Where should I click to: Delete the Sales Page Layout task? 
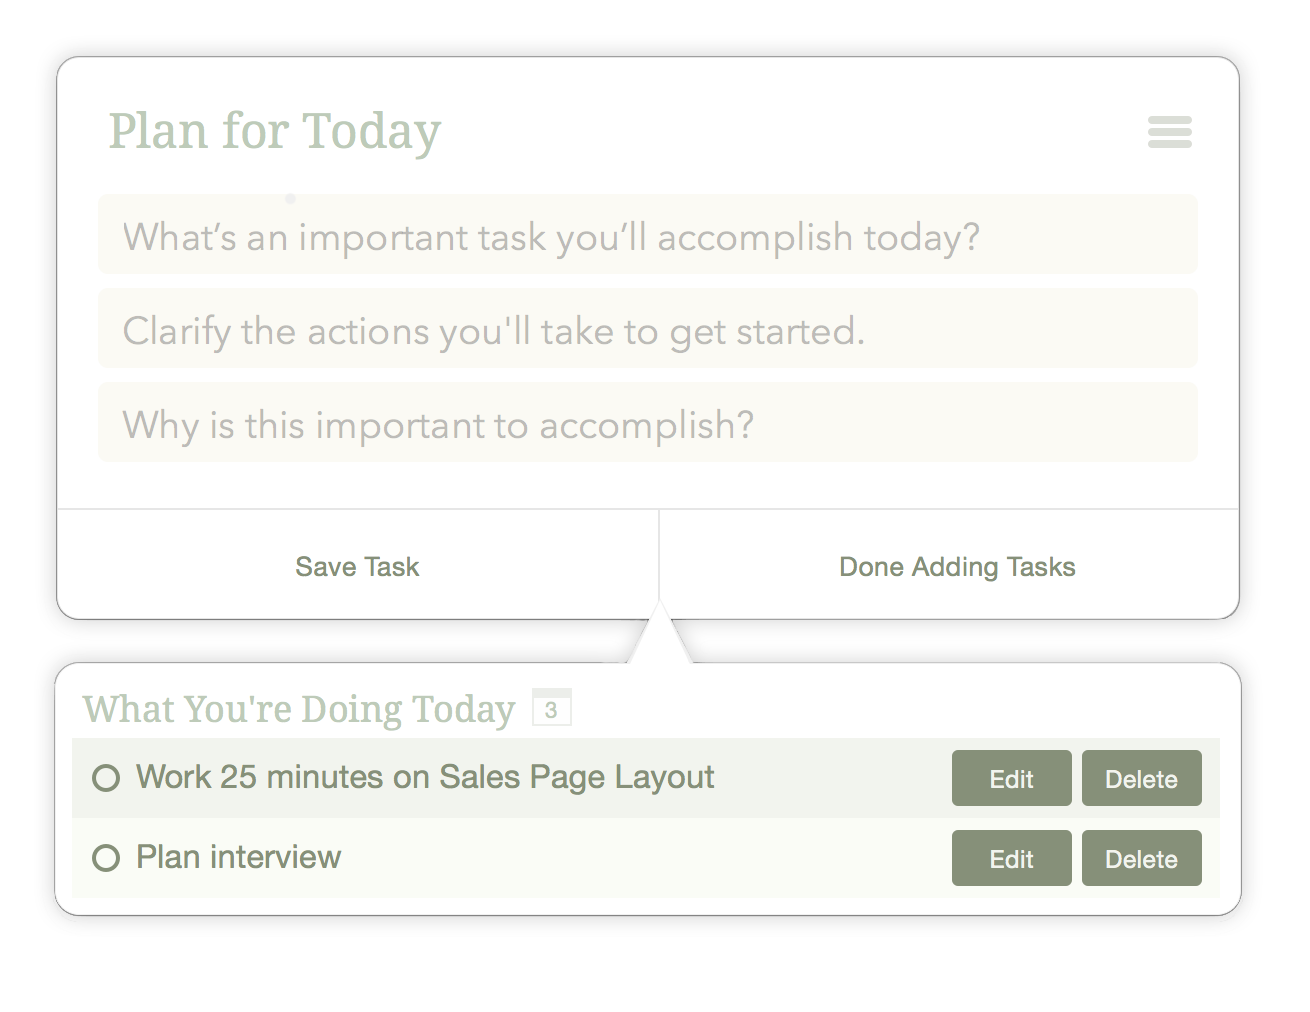1141,779
